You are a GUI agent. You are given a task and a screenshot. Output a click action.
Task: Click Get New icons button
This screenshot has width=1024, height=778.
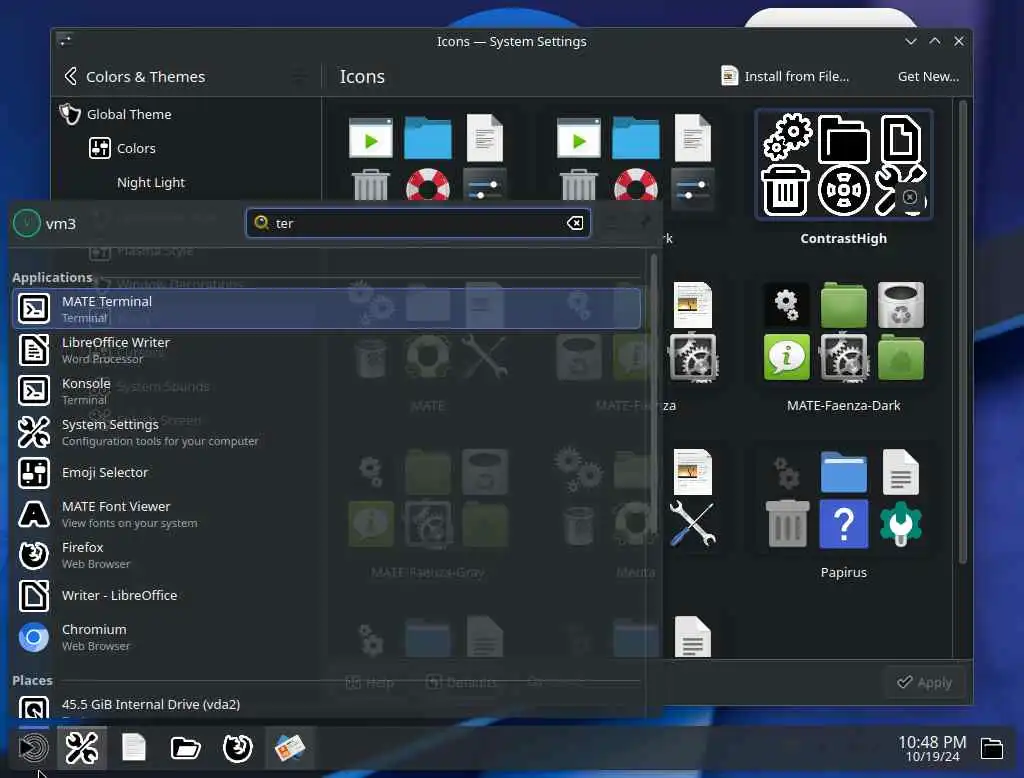point(928,76)
